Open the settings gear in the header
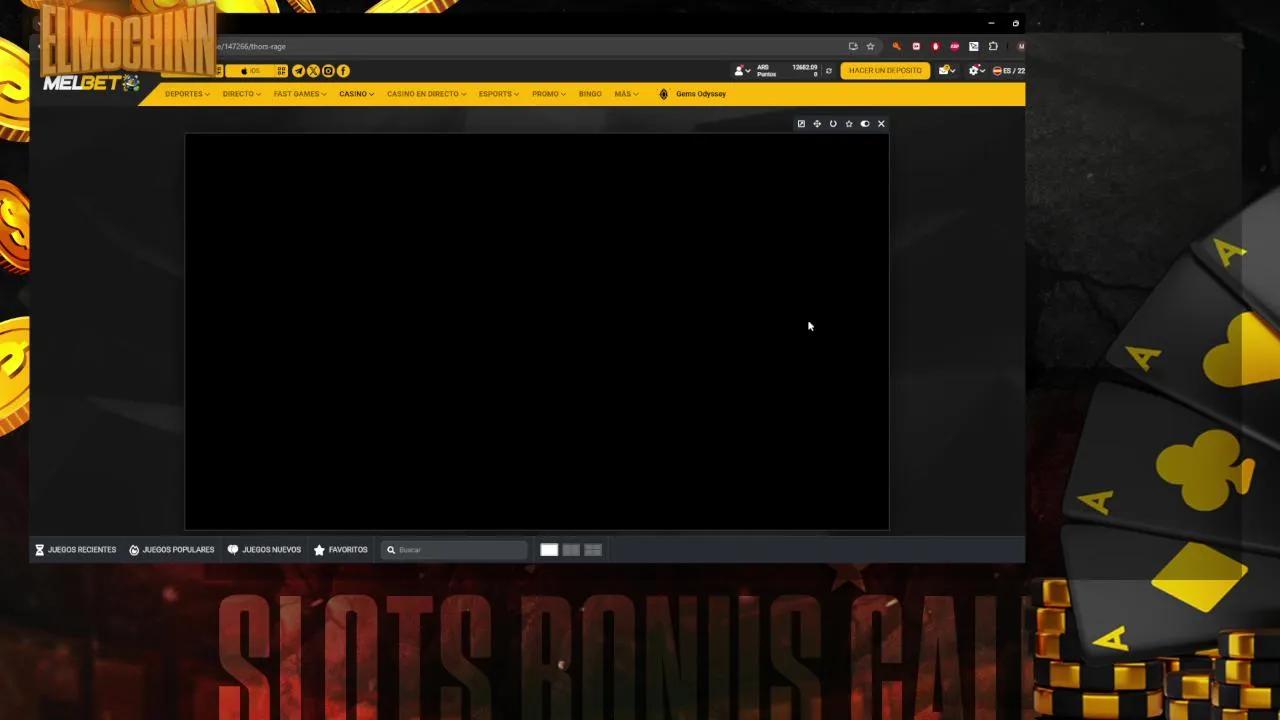Screen dimensions: 1280x720 coord(972,70)
